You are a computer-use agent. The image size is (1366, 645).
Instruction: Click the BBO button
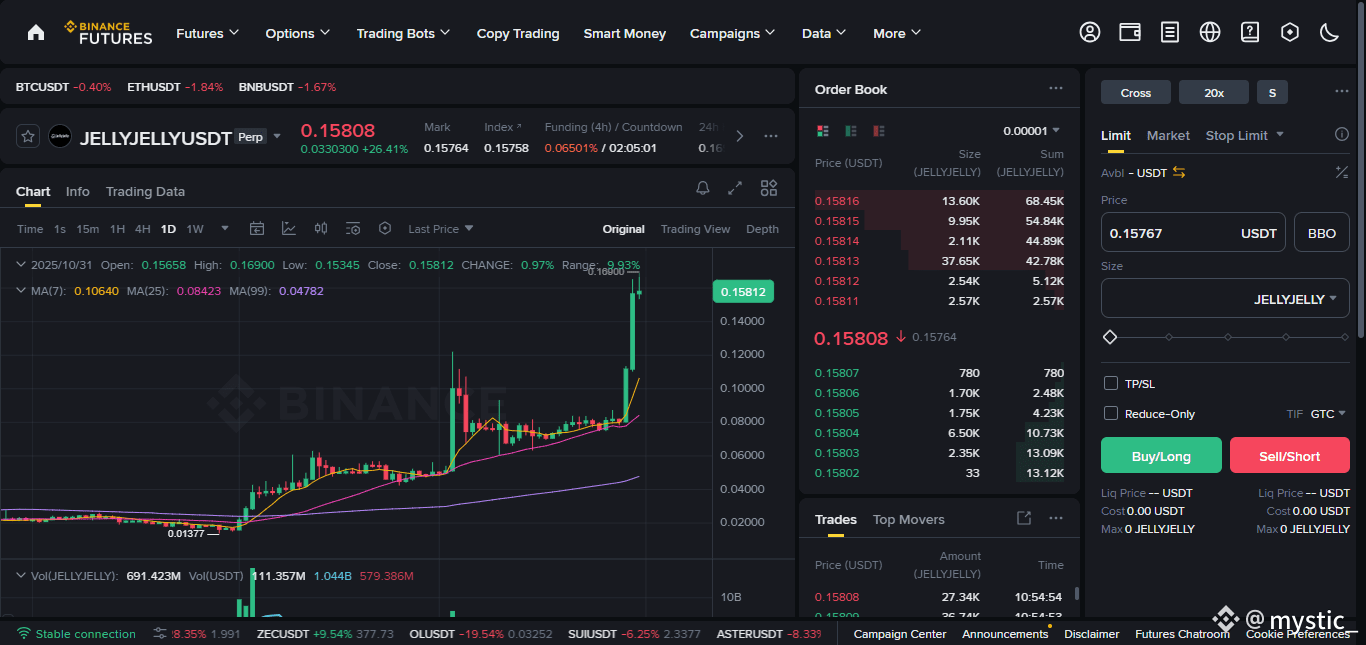[1322, 232]
